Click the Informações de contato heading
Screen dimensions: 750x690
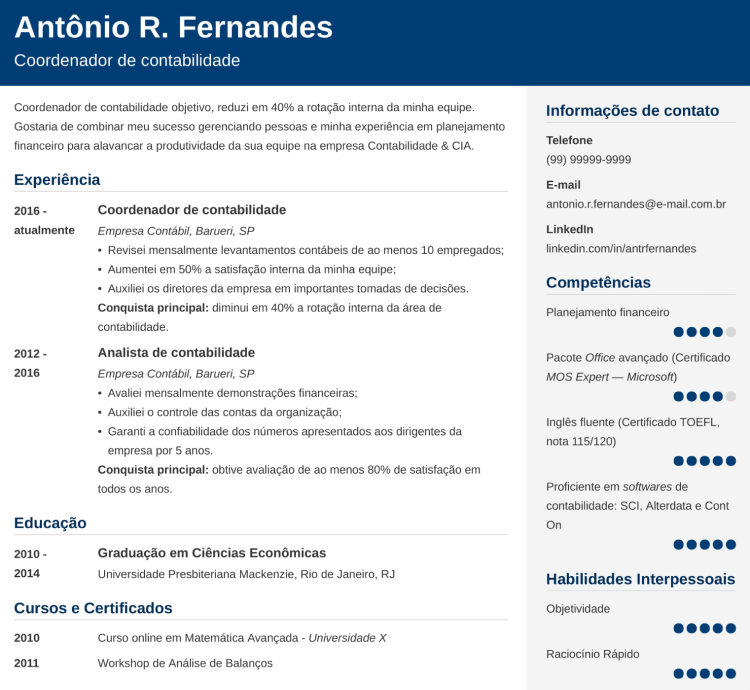click(x=632, y=111)
